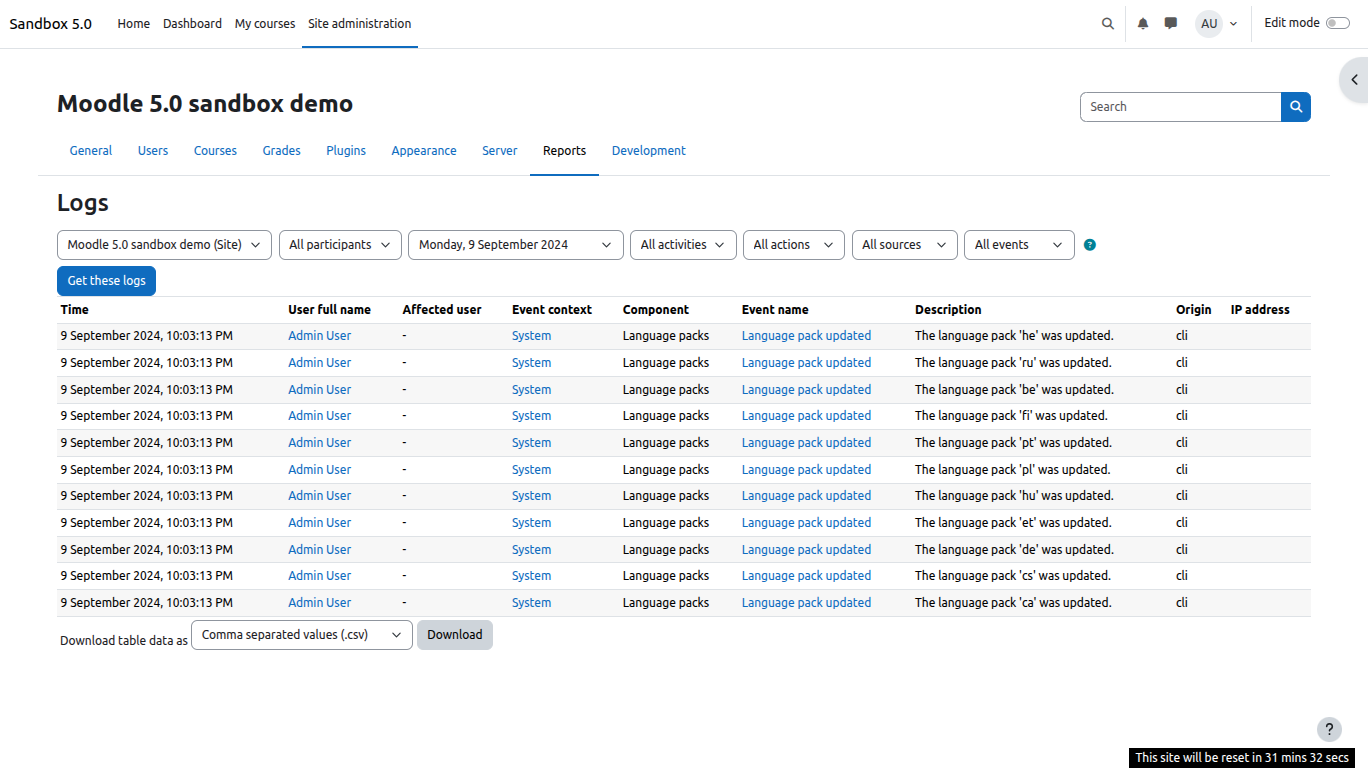Screen dimensions: 1368x768
Task: Click the AU user avatar
Action: coord(1209,23)
